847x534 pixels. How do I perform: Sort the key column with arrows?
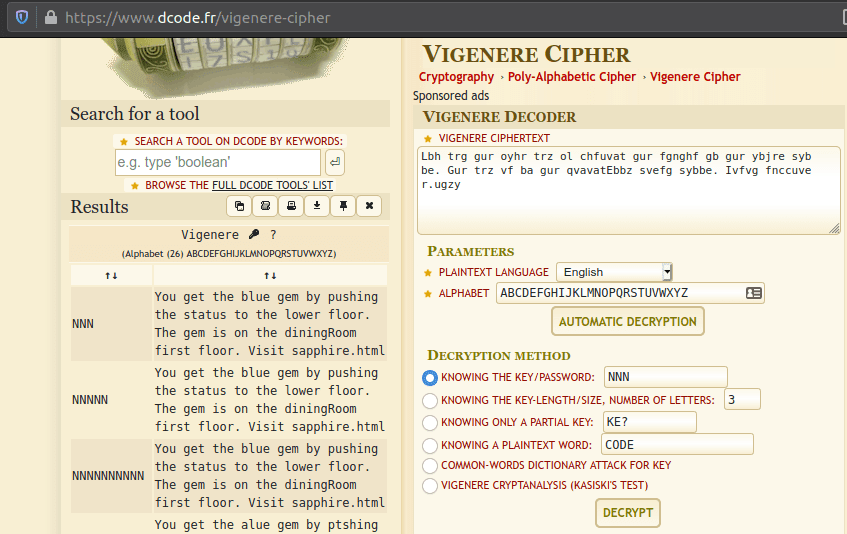point(111,275)
